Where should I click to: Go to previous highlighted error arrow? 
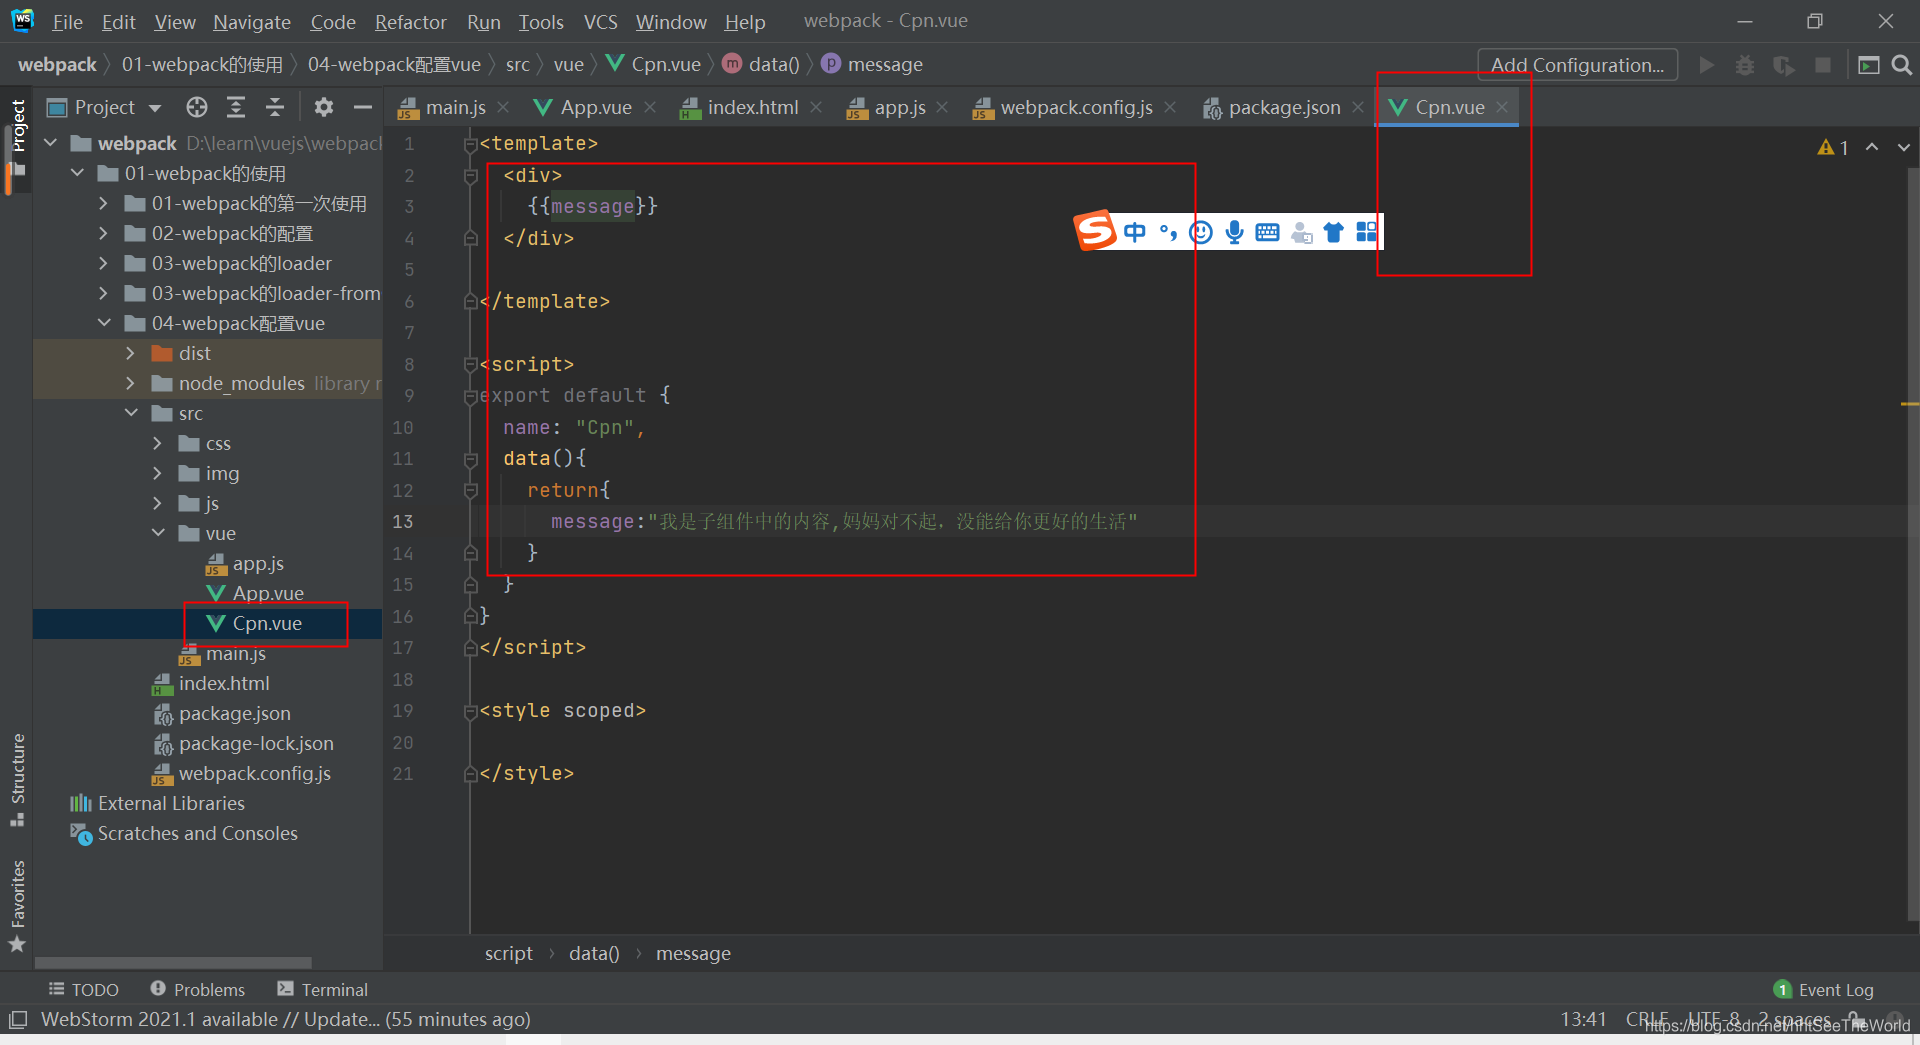click(1872, 147)
